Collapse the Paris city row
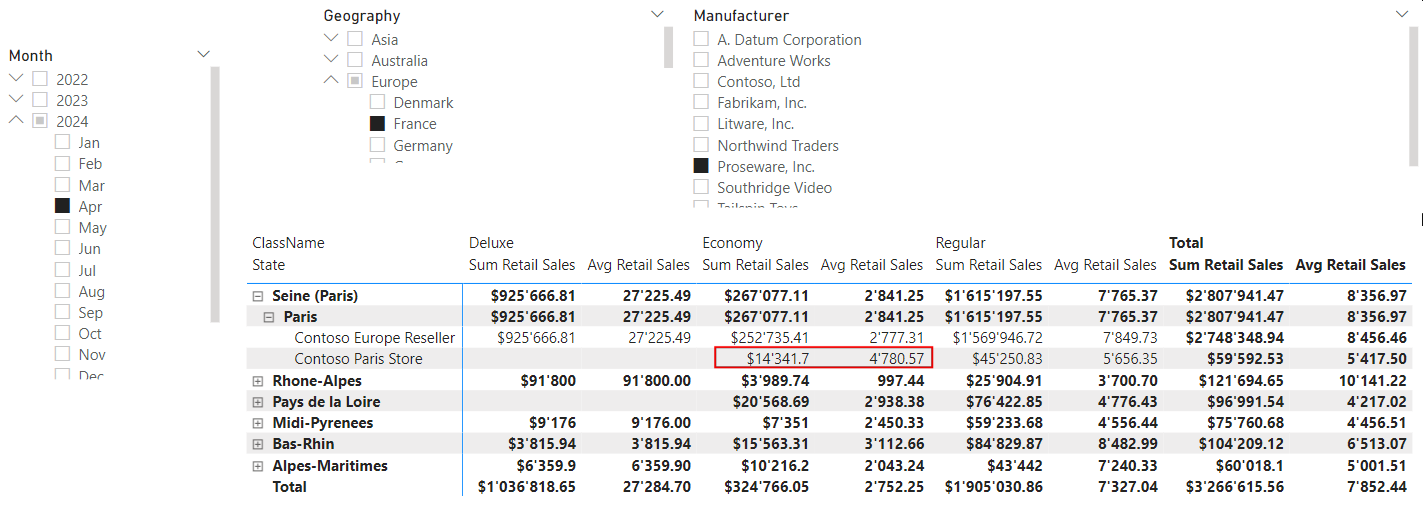 [x=270, y=317]
